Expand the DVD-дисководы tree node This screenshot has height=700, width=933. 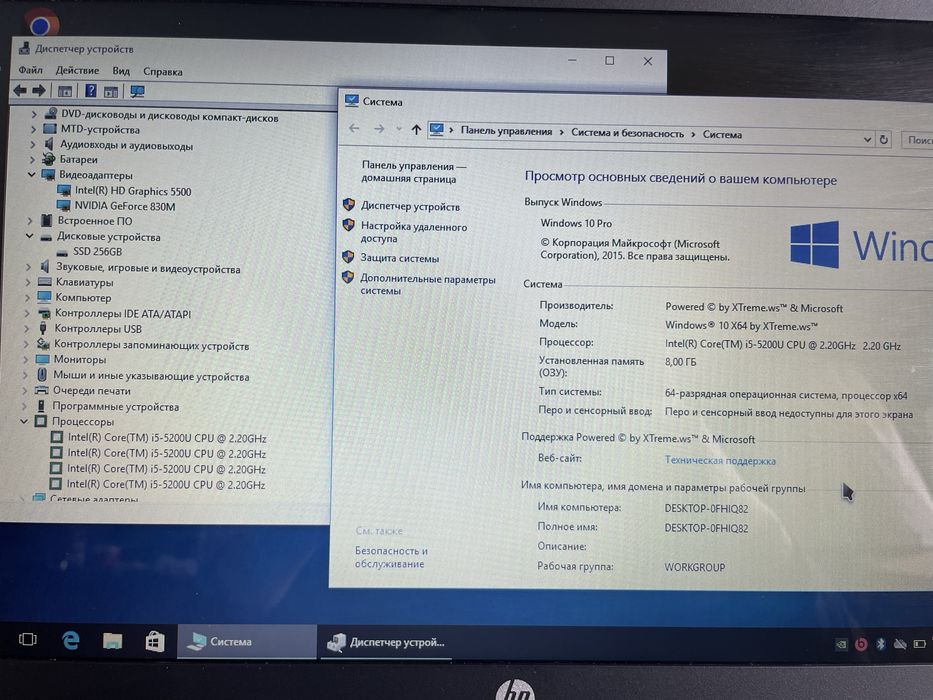click(34, 114)
